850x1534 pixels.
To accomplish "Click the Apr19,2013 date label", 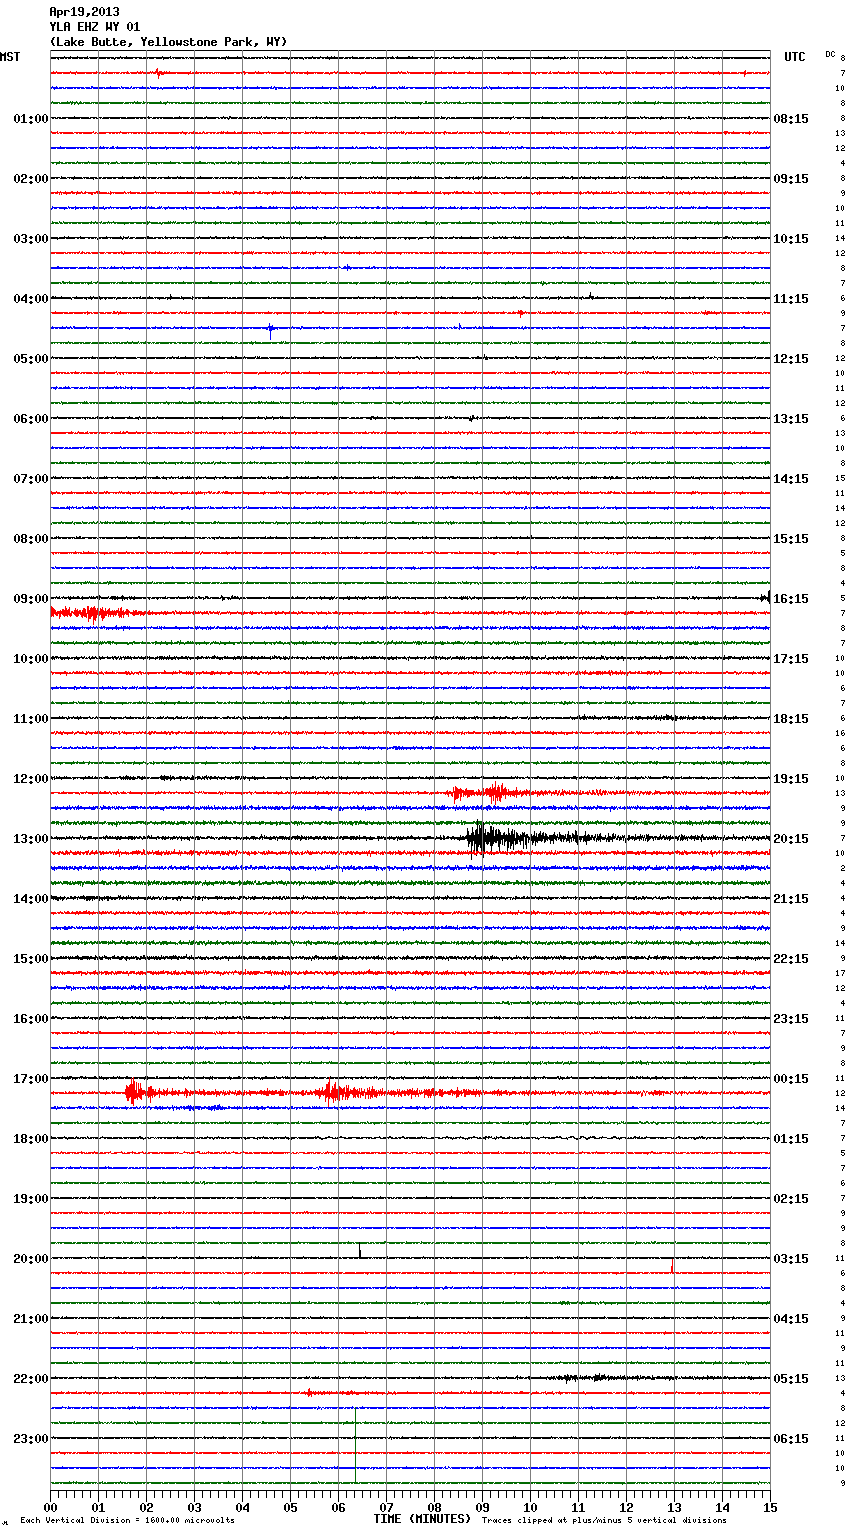I will [84, 12].
